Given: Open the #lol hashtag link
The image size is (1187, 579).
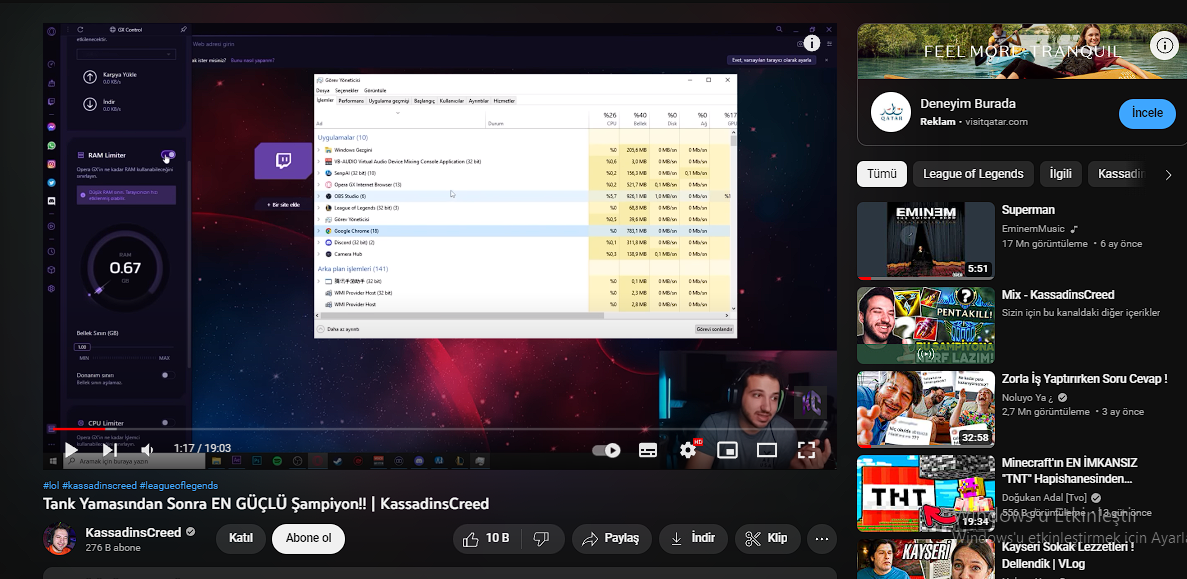Looking at the screenshot, I should 51,485.
